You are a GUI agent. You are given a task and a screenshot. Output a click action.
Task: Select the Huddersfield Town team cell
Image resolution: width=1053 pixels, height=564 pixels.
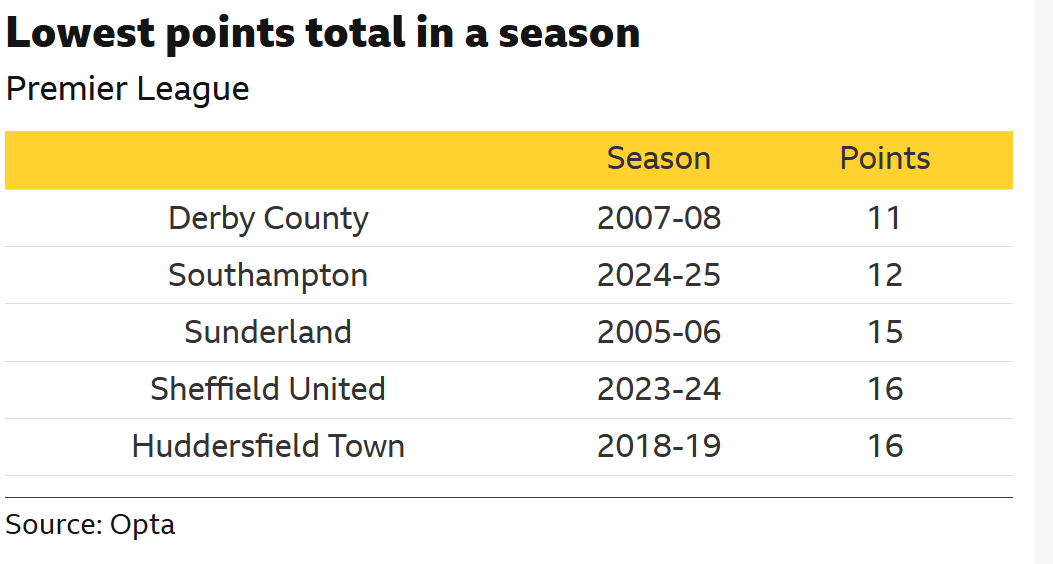(x=268, y=446)
